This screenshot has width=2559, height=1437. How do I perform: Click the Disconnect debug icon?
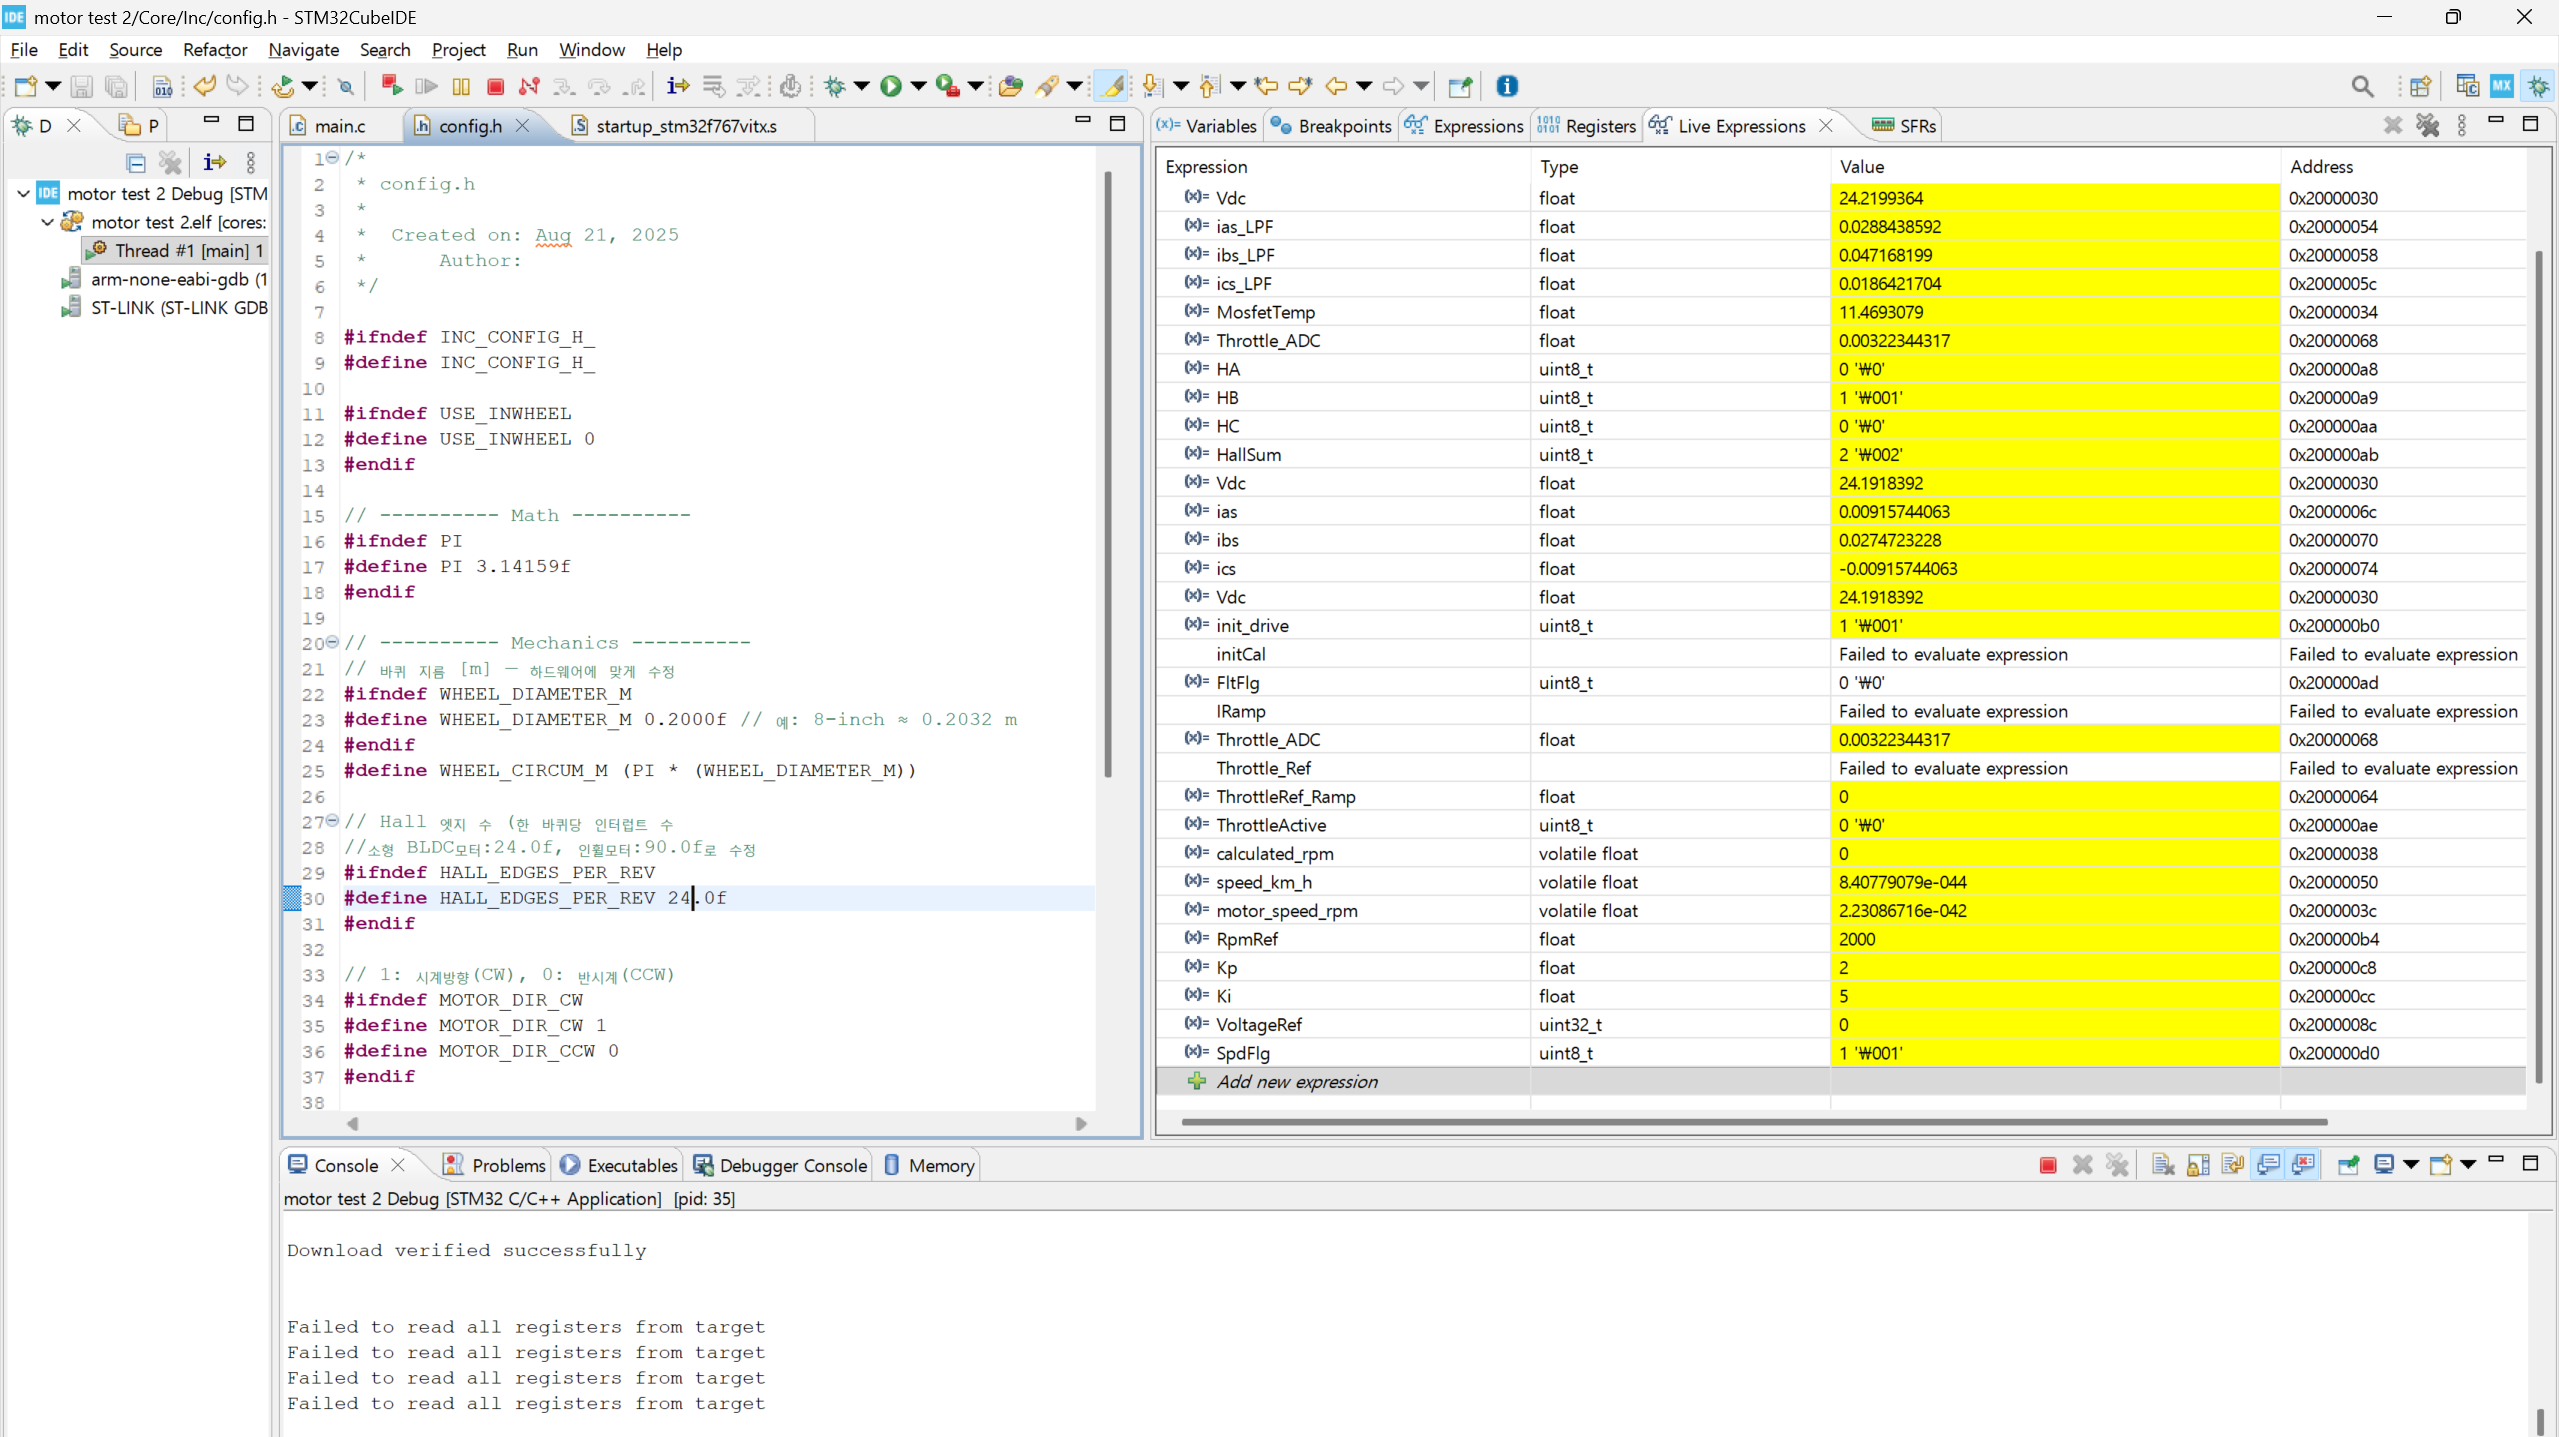529,87
